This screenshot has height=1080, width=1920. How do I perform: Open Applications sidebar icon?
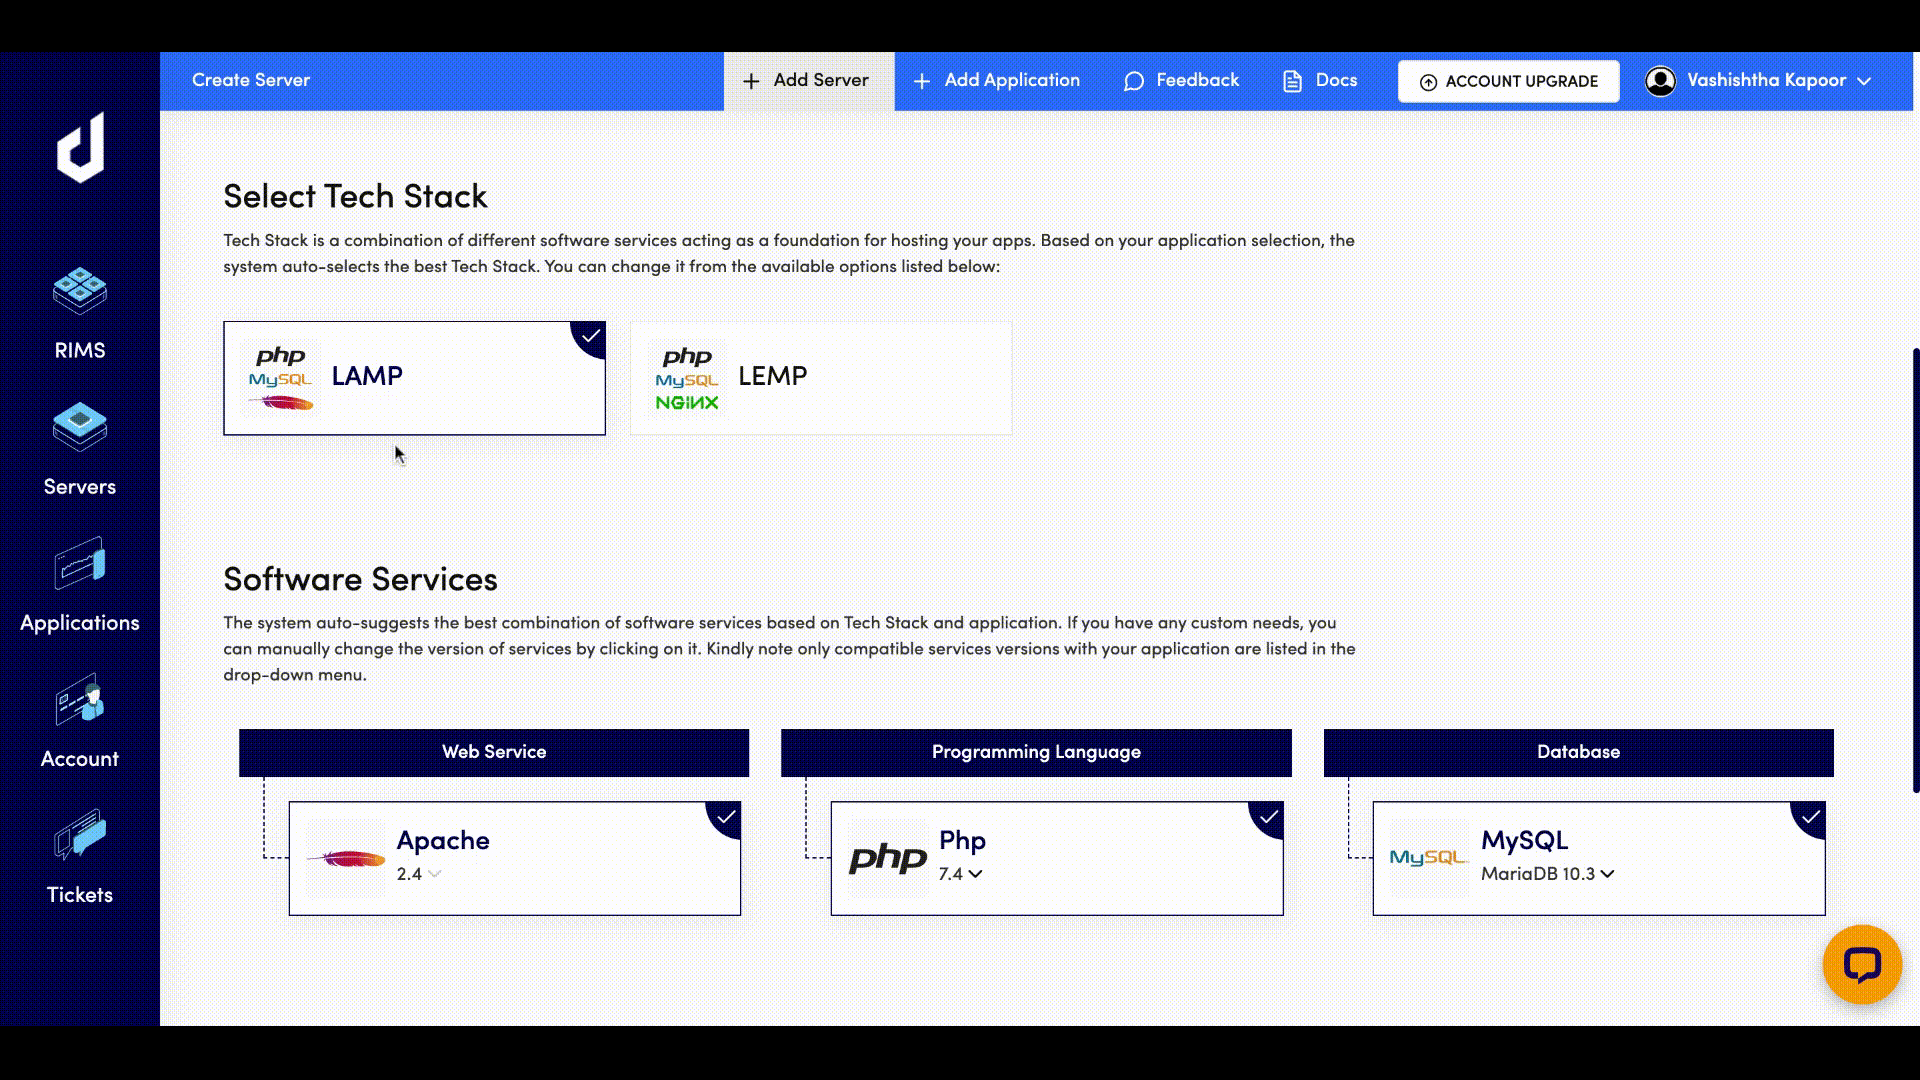point(80,563)
